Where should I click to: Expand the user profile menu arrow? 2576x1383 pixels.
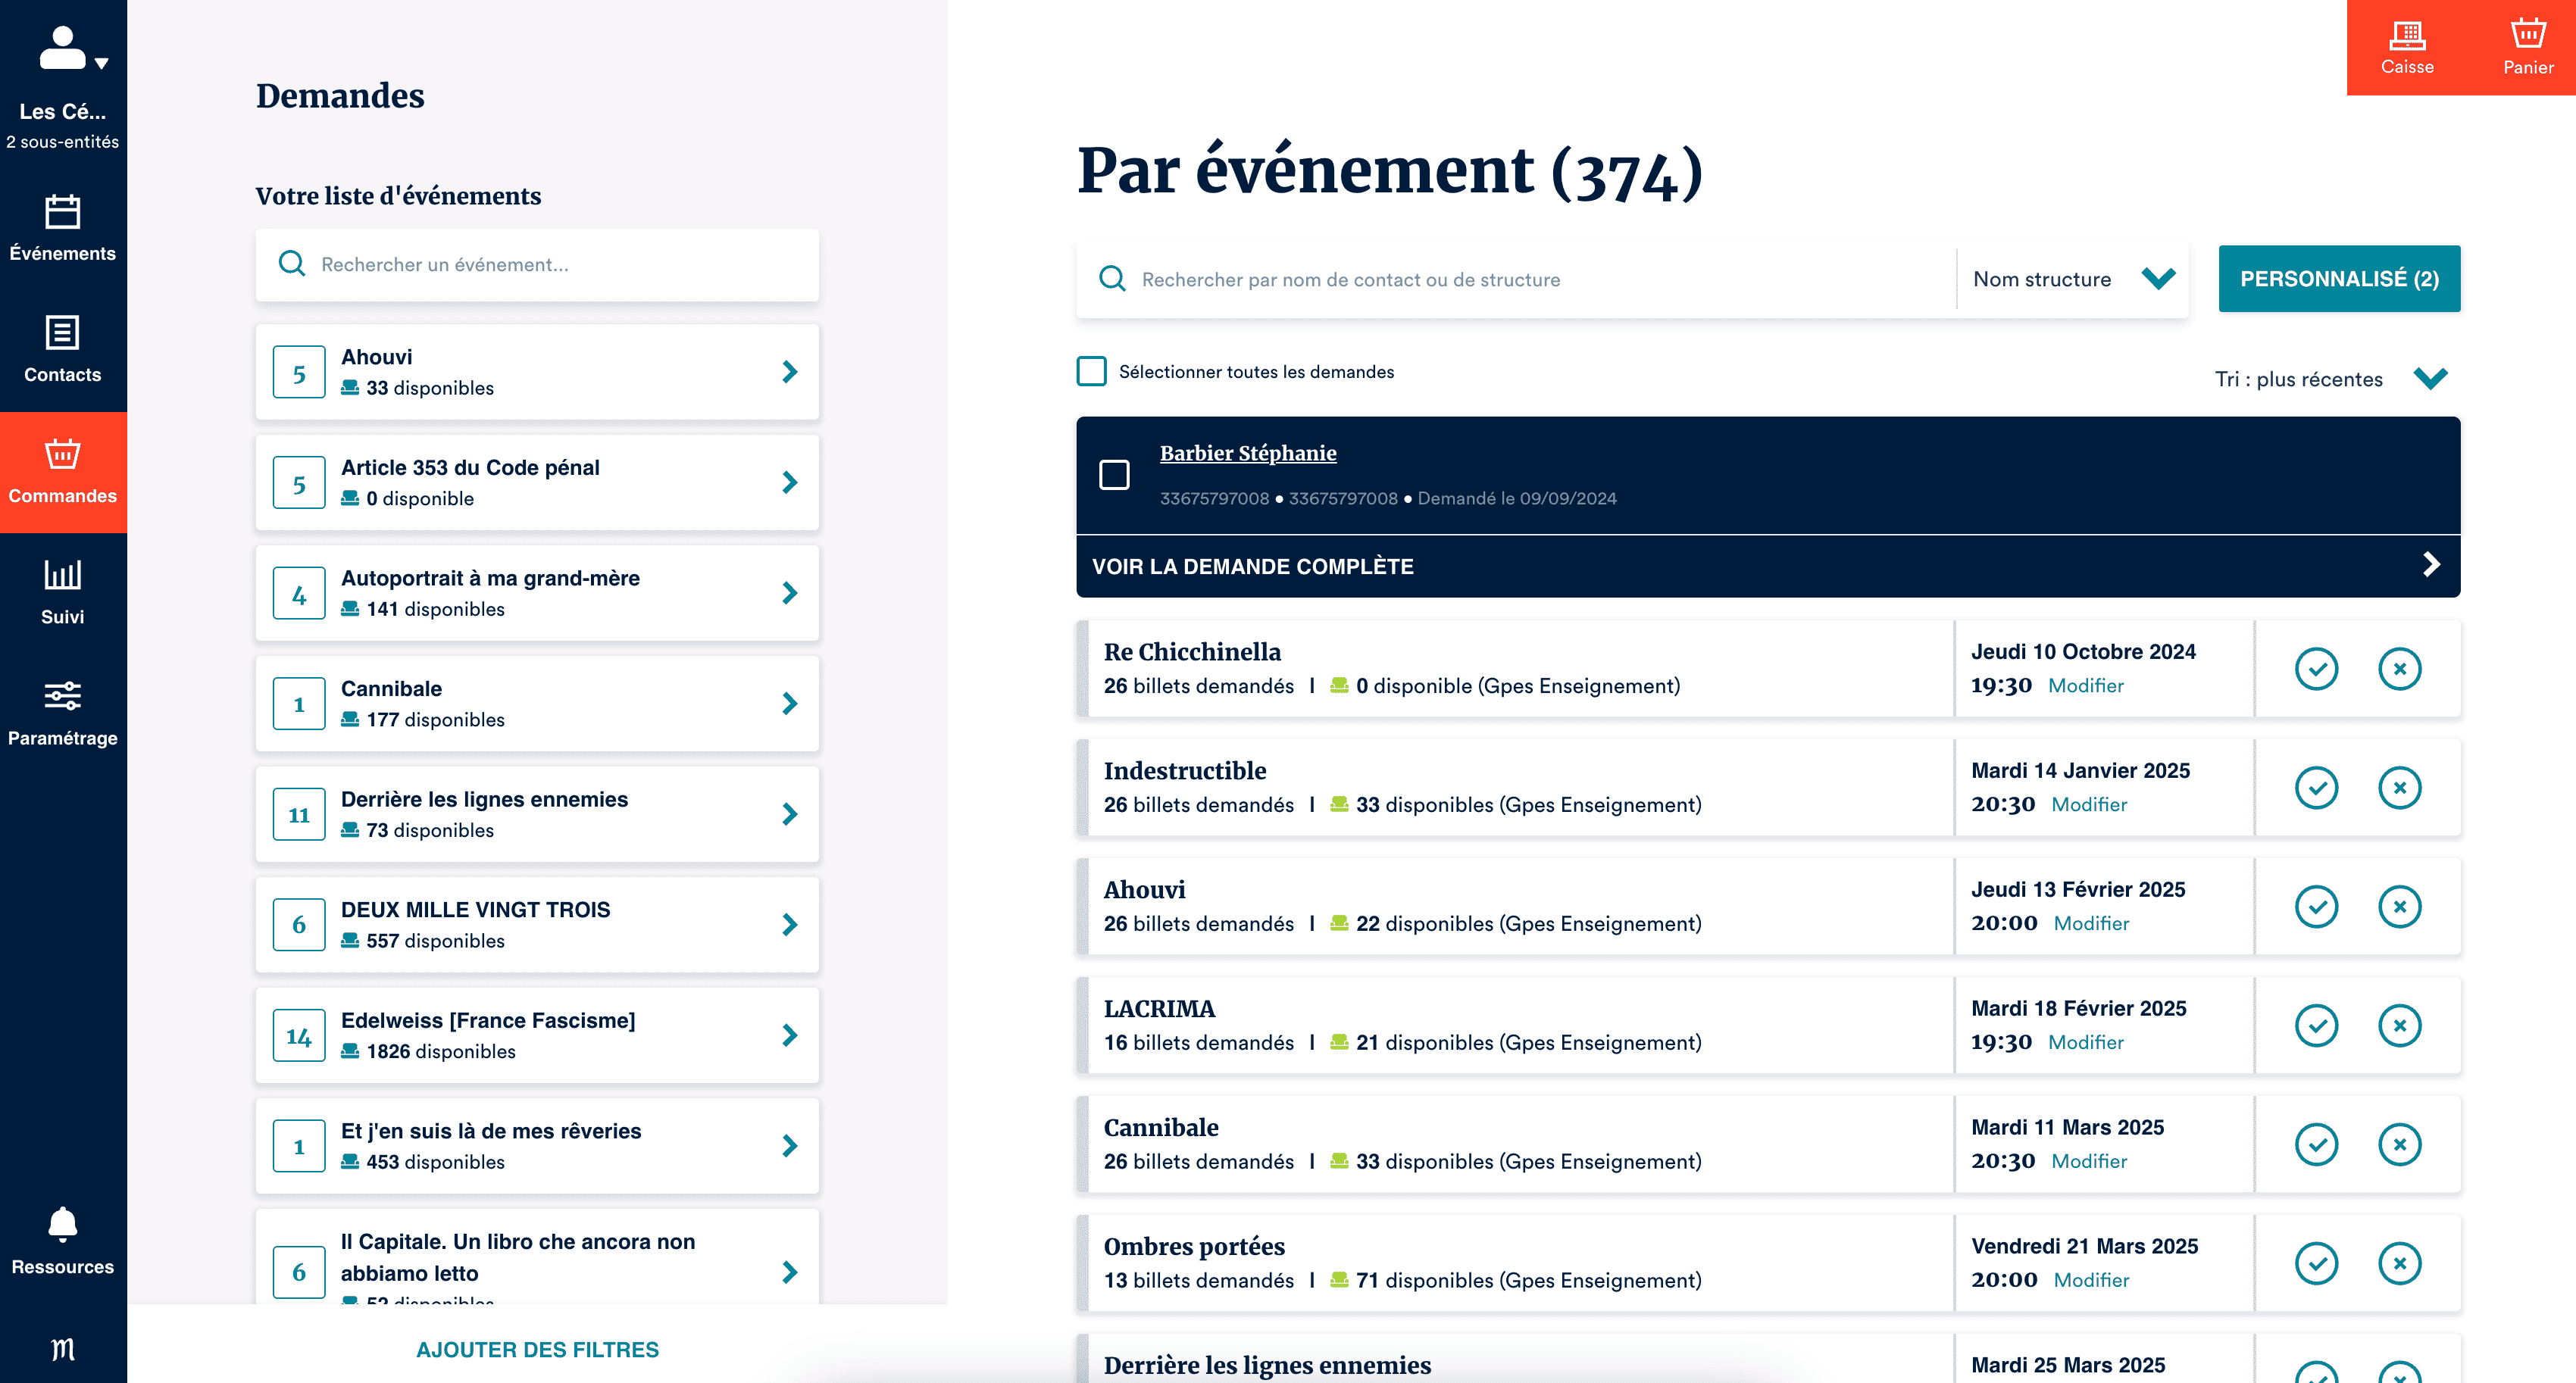(x=101, y=63)
